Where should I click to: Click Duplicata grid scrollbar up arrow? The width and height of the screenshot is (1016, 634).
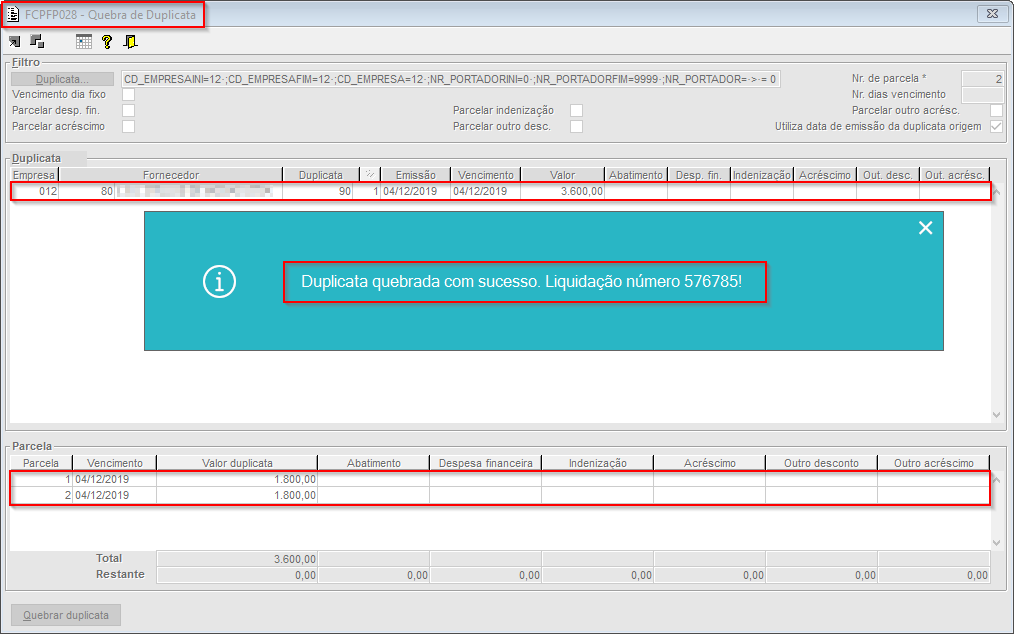997,192
